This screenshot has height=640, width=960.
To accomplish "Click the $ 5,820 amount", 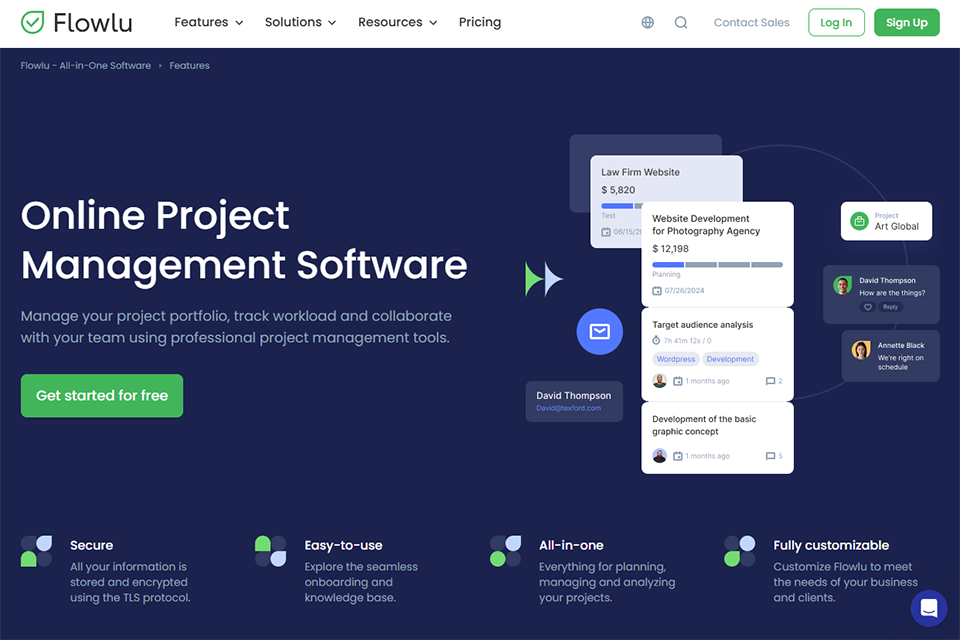I will 618,190.
